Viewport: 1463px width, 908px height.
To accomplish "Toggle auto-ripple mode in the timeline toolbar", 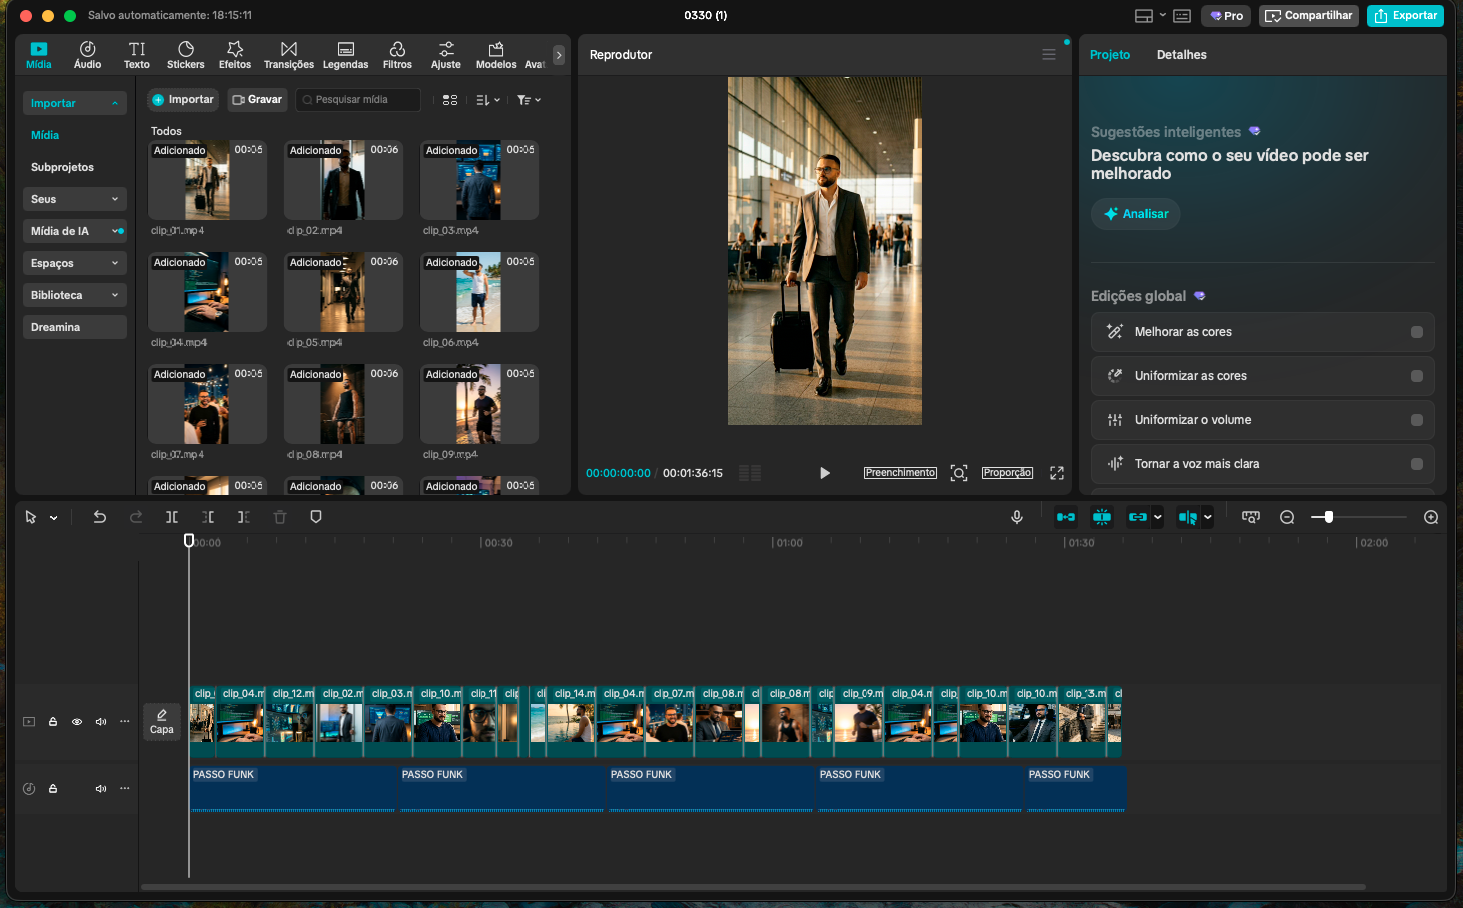I will click(1066, 517).
